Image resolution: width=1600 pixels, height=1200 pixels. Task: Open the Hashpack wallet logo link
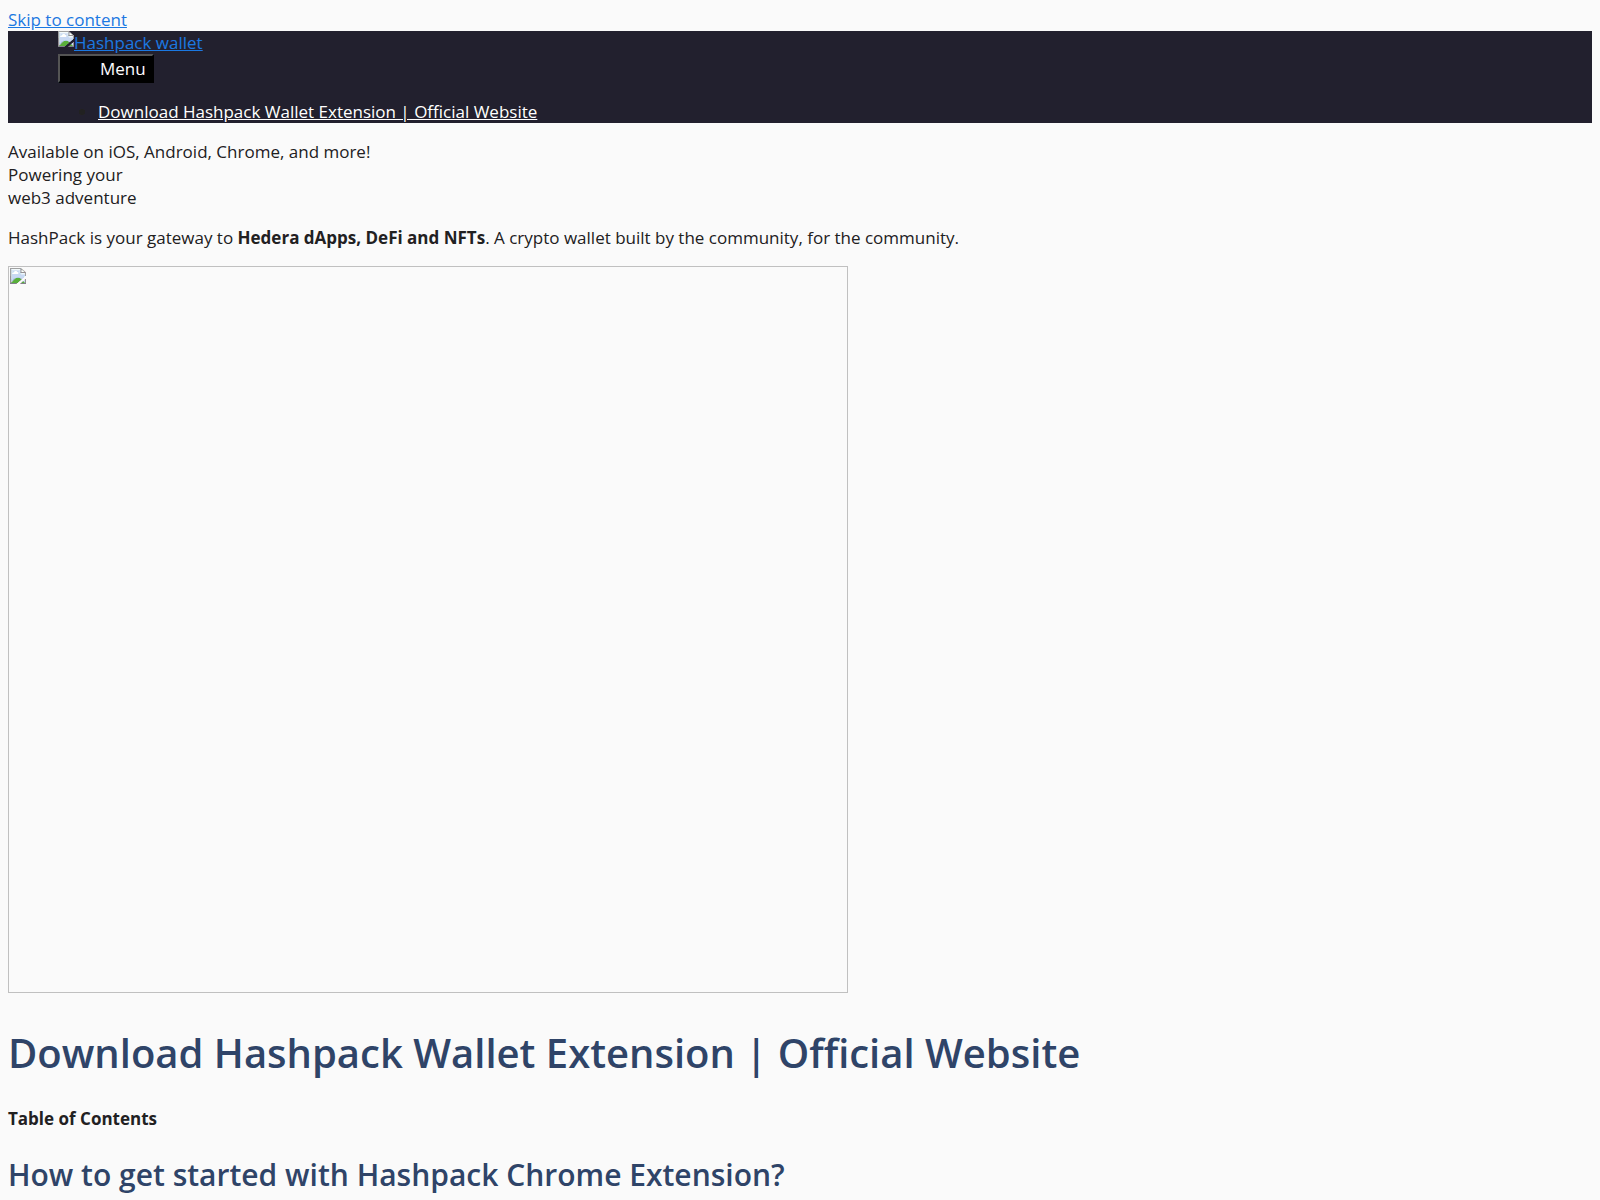point(130,43)
